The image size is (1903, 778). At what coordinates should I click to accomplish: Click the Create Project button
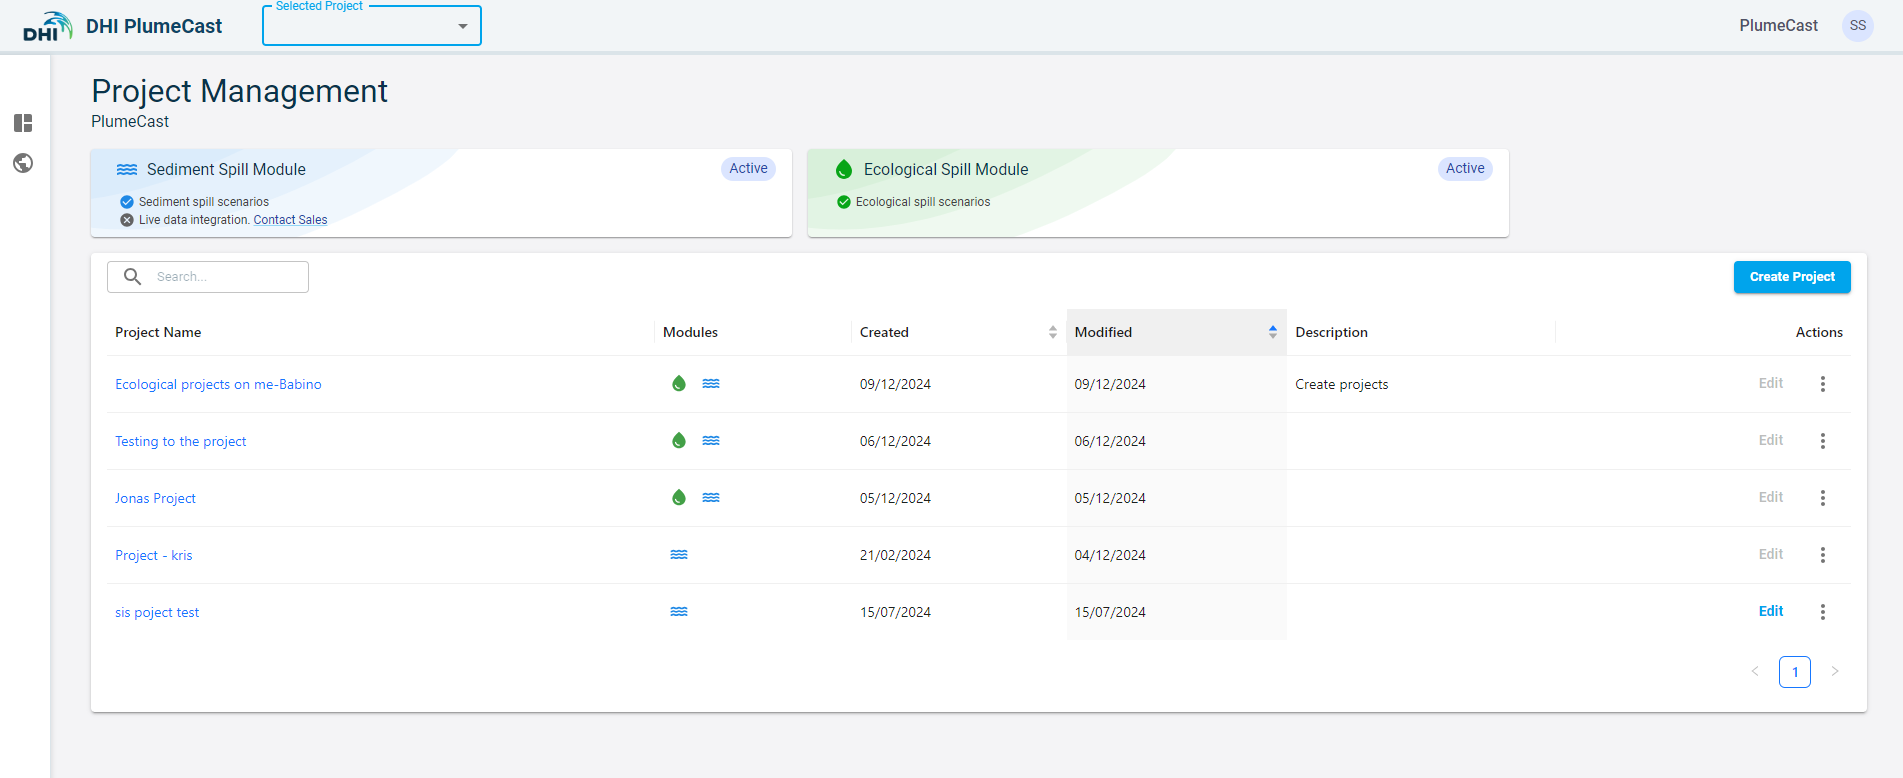click(x=1791, y=277)
